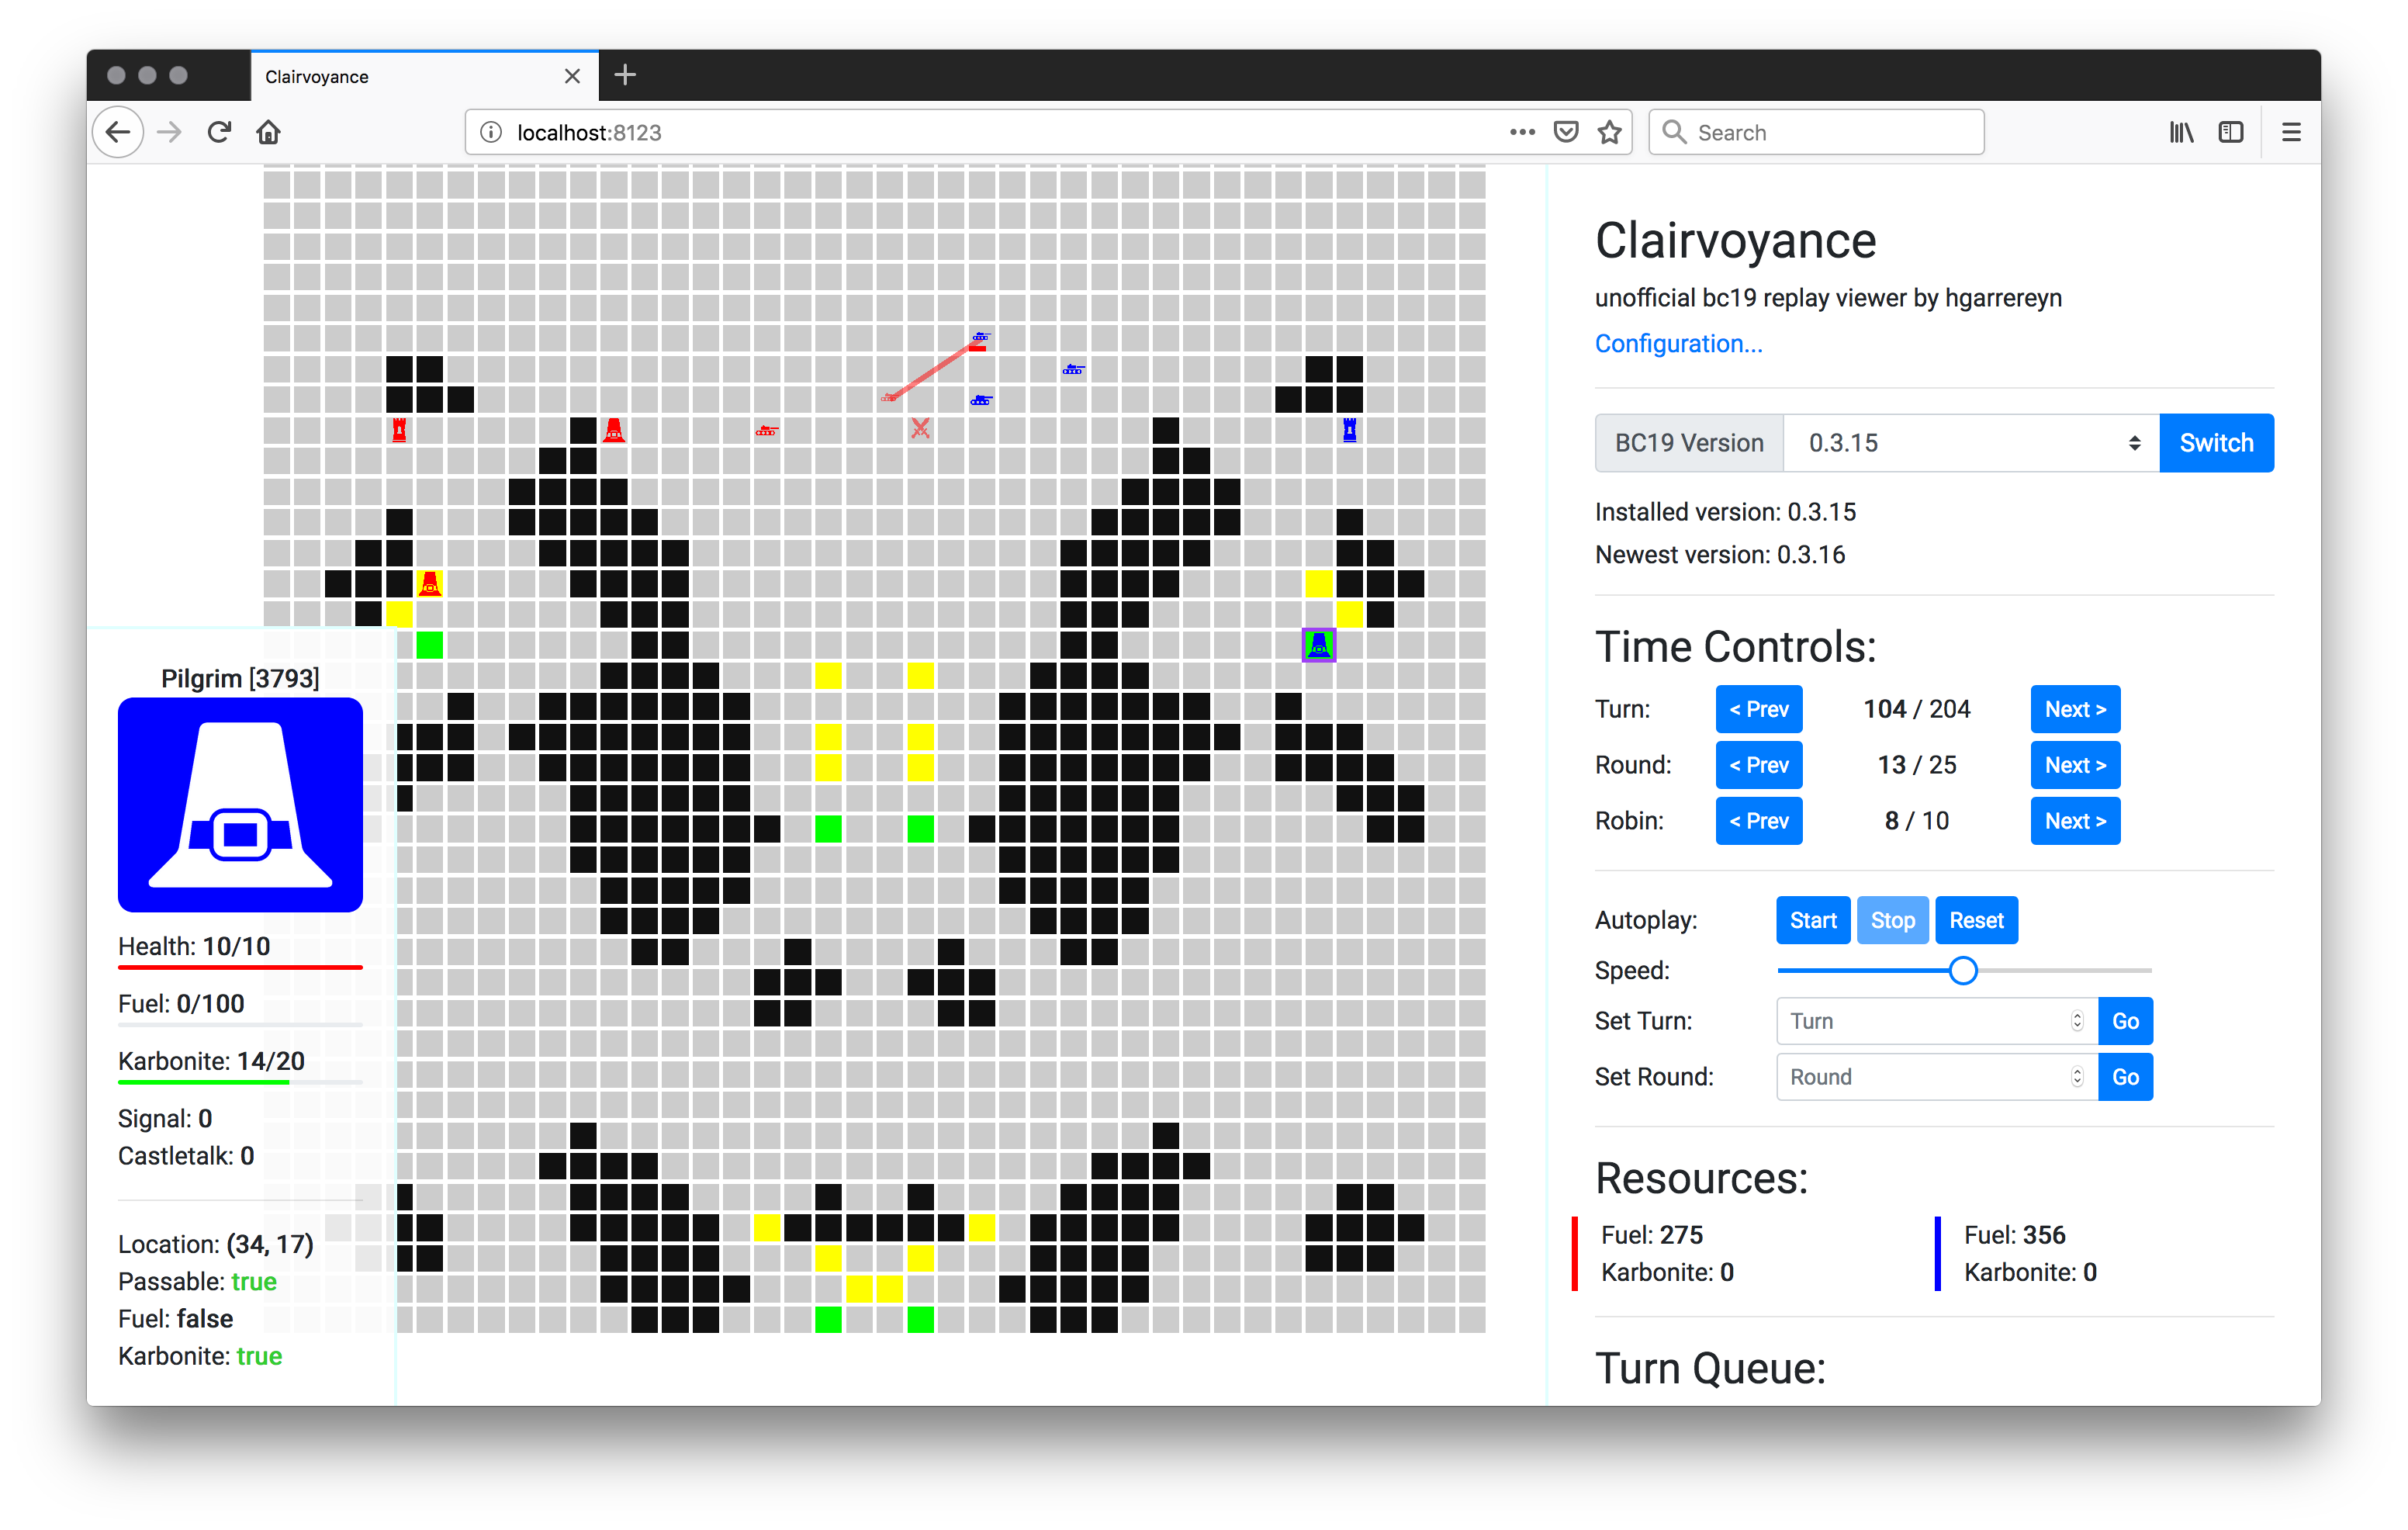Start autoplay of the replay

pos(1812,920)
